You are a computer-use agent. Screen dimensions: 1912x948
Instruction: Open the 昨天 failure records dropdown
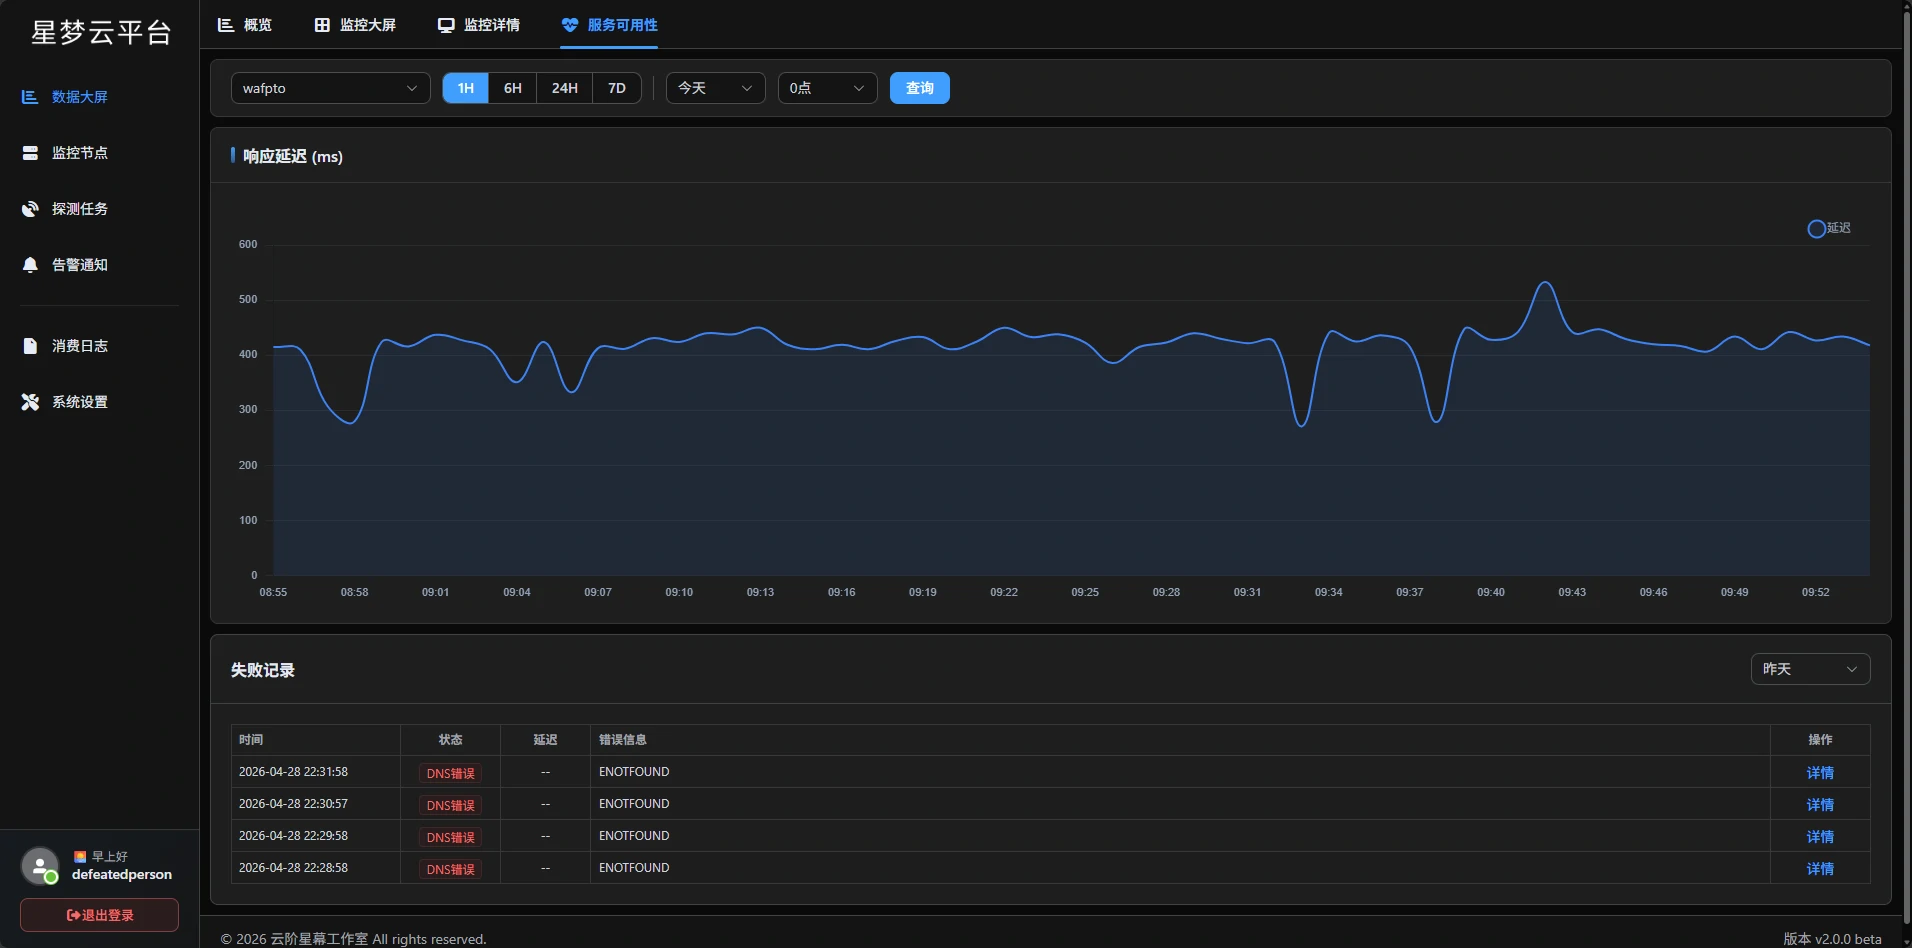(x=1809, y=669)
